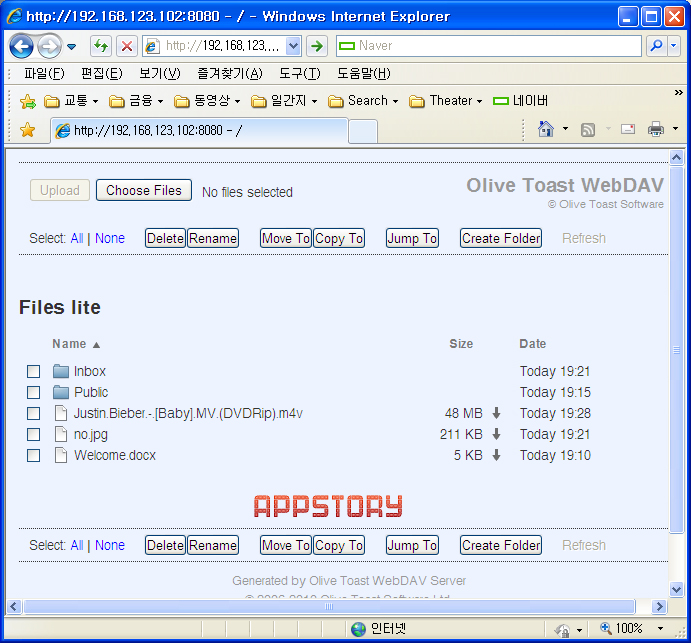Click the download arrow for Welcome.docx
Screen dimensions: 691x643
pyautogui.click(x=496, y=455)
